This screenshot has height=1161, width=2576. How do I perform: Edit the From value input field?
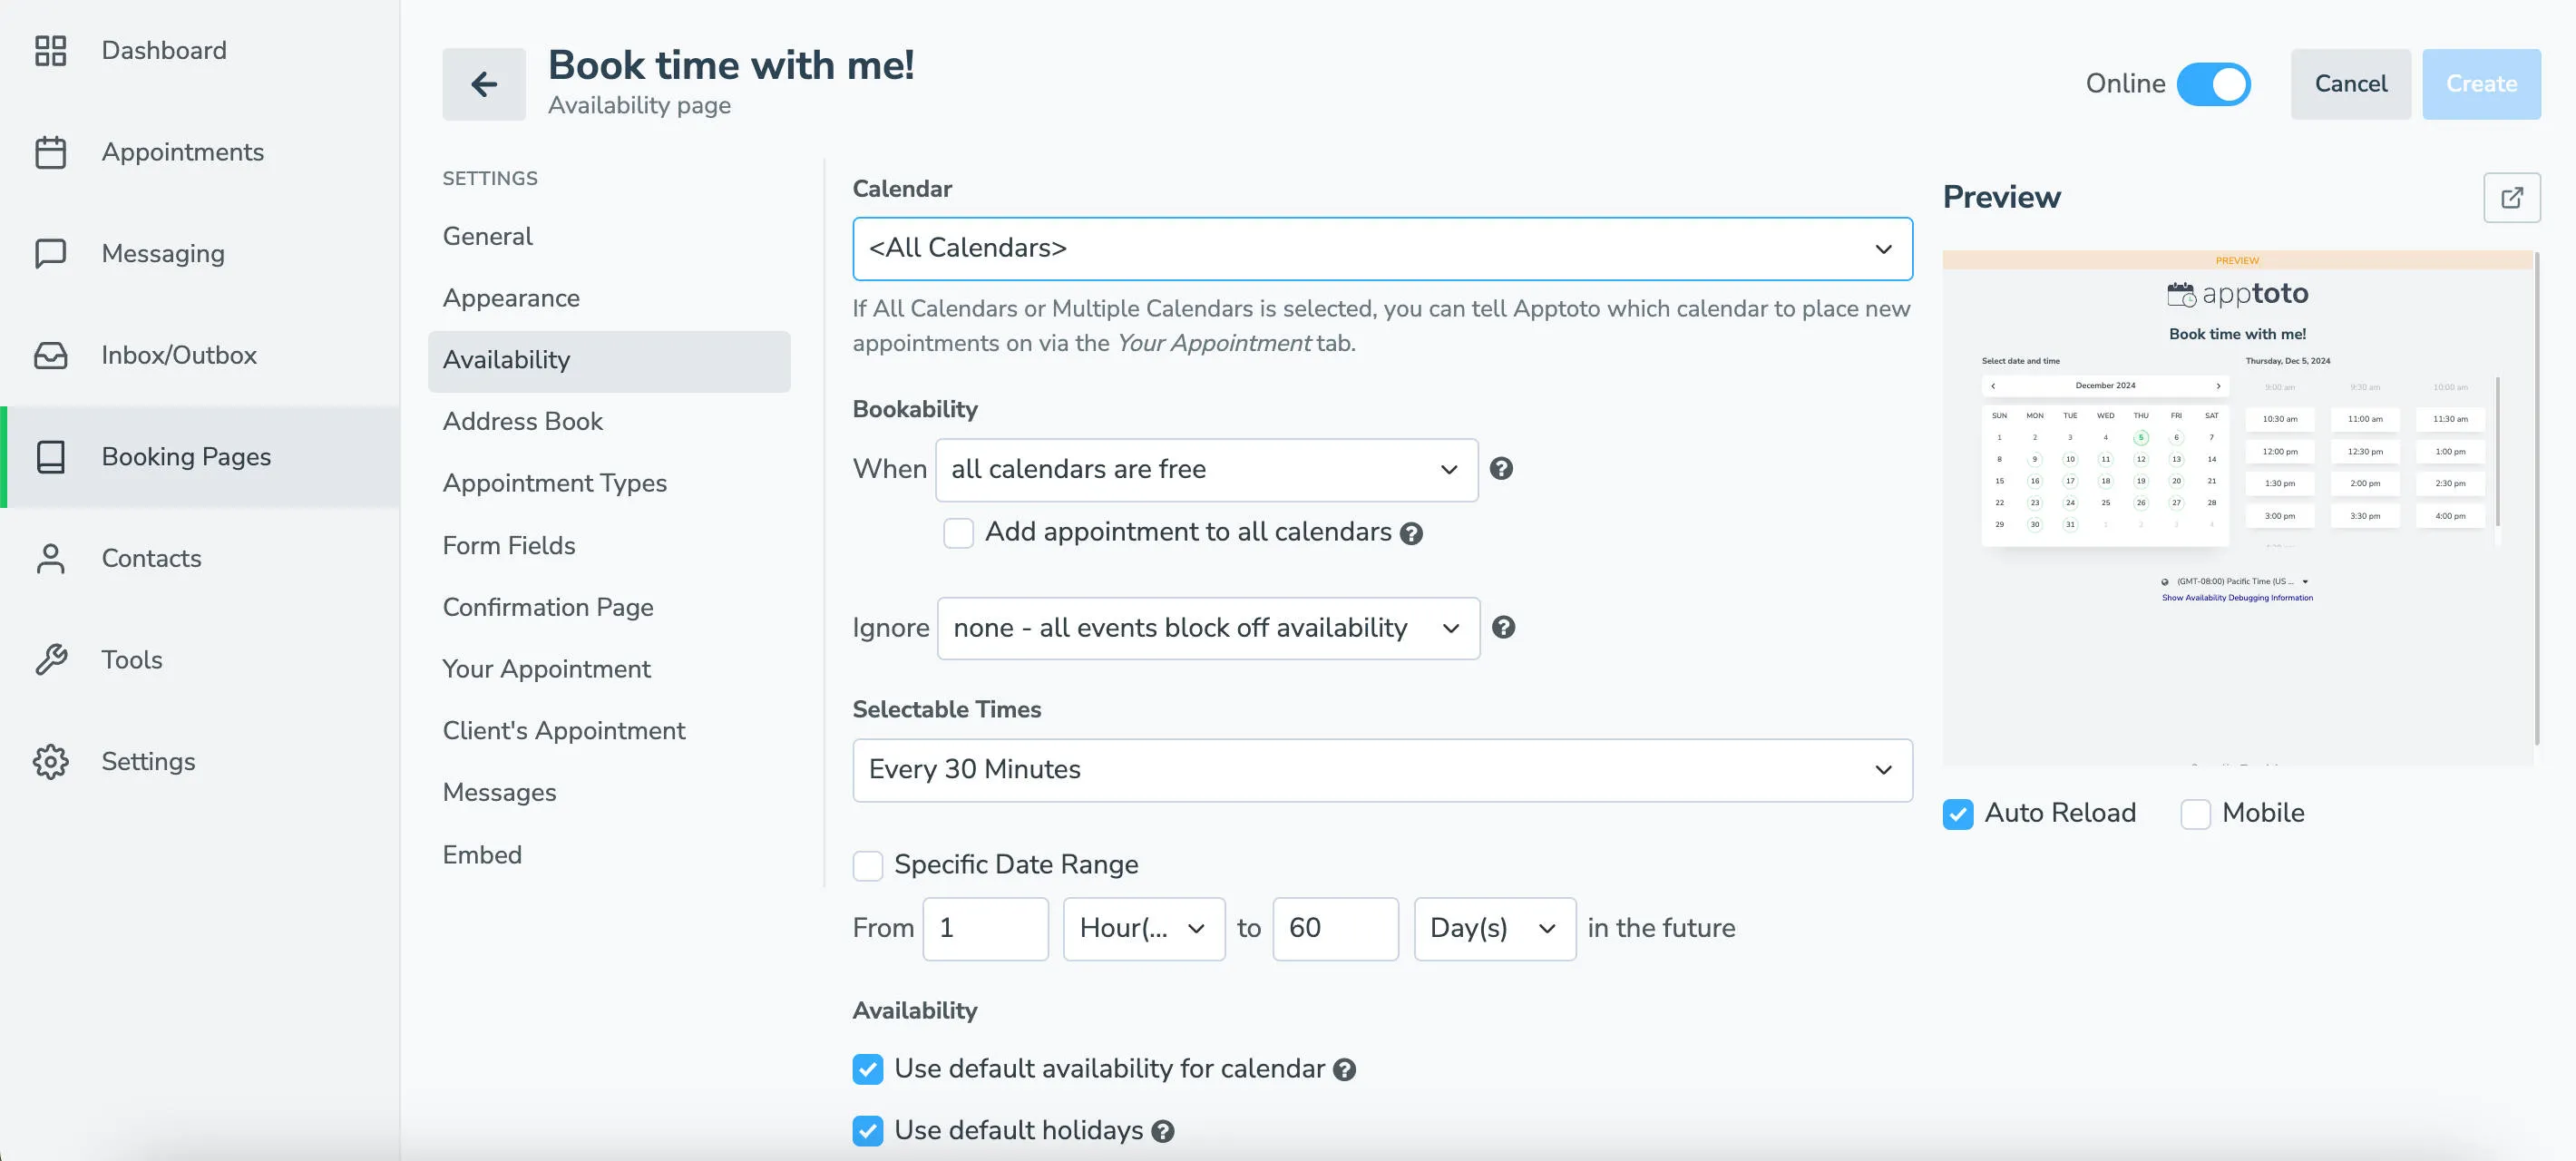click(x=985, y=928)
